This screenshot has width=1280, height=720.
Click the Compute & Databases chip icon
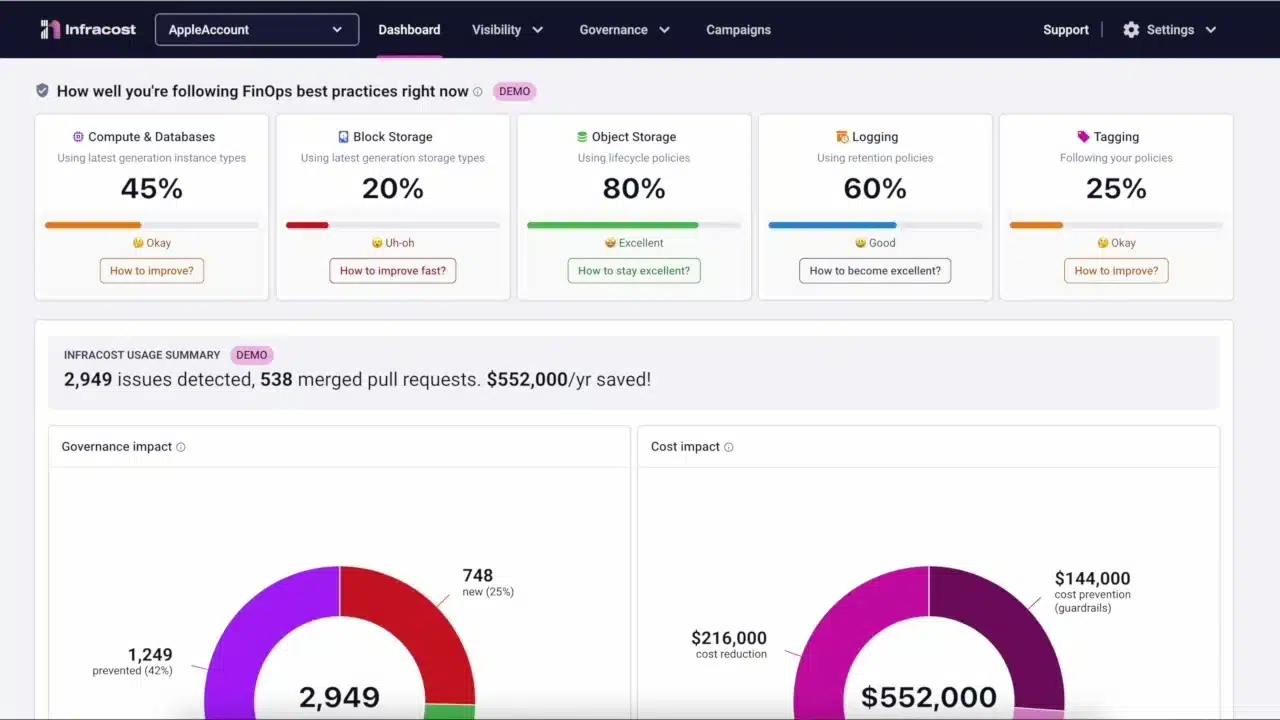point(78,137)
